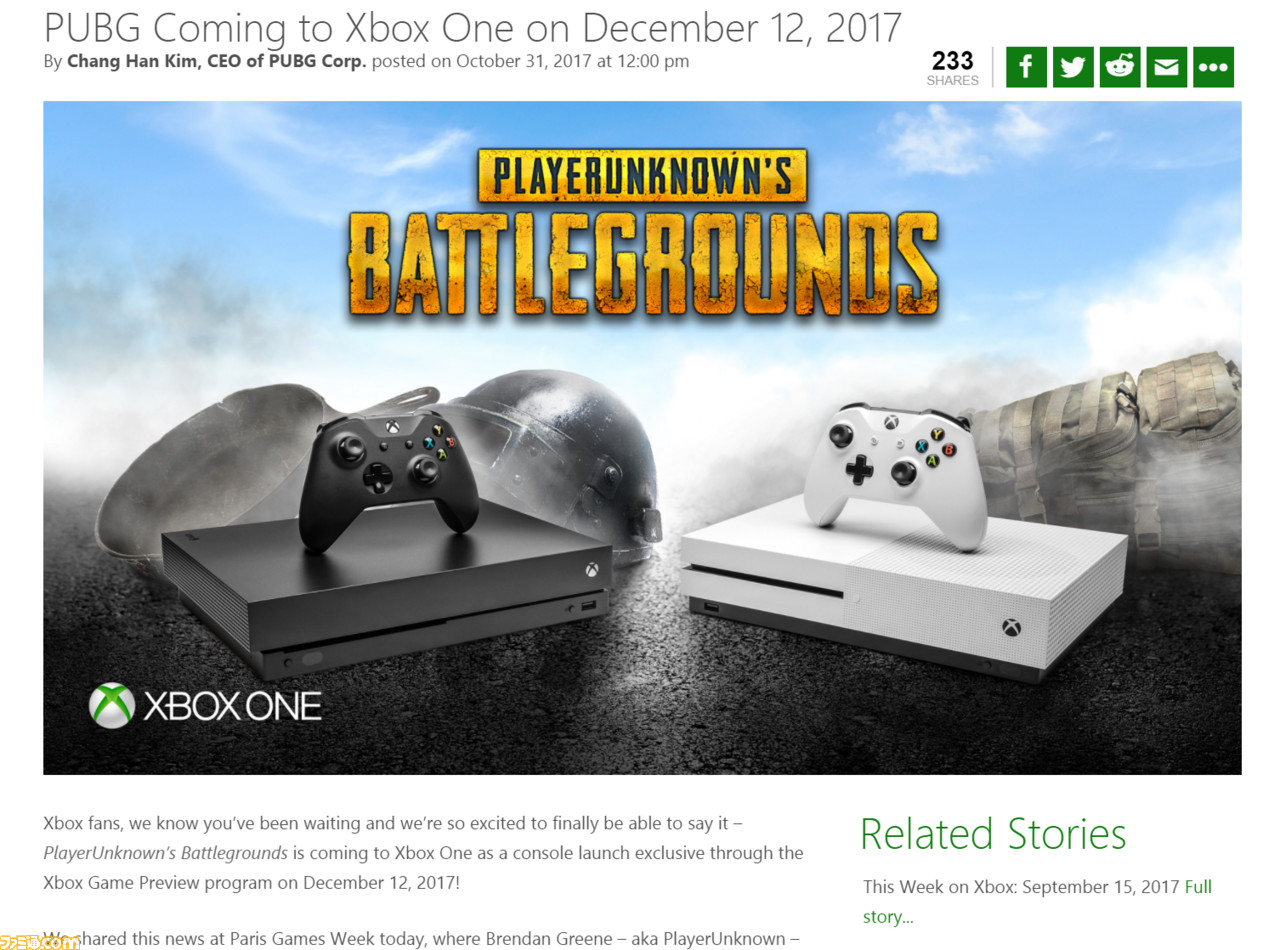Click the green Xbox One sphere logo in banner

pos(111,705)
